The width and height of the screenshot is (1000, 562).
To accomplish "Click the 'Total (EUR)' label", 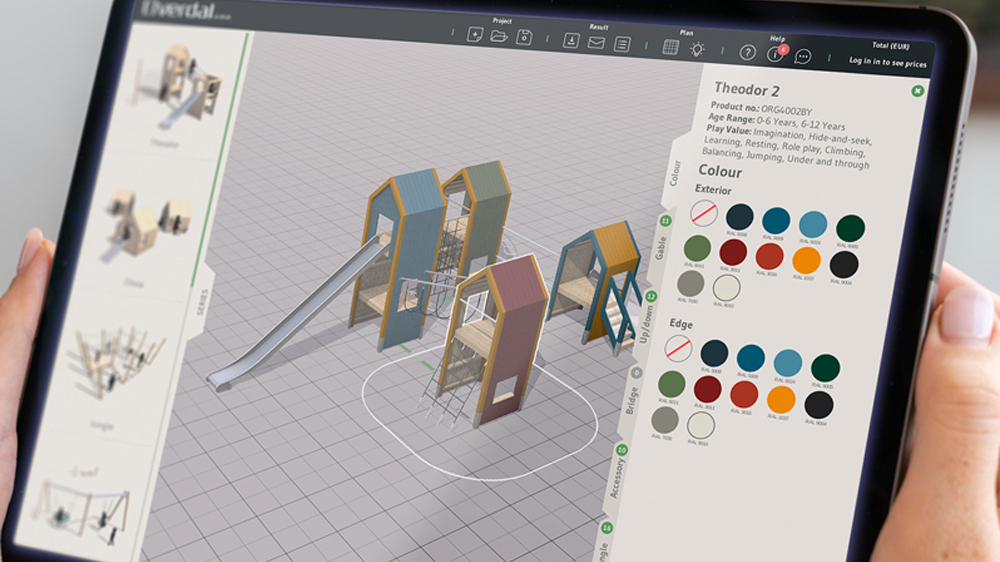I will pos(890,46).
